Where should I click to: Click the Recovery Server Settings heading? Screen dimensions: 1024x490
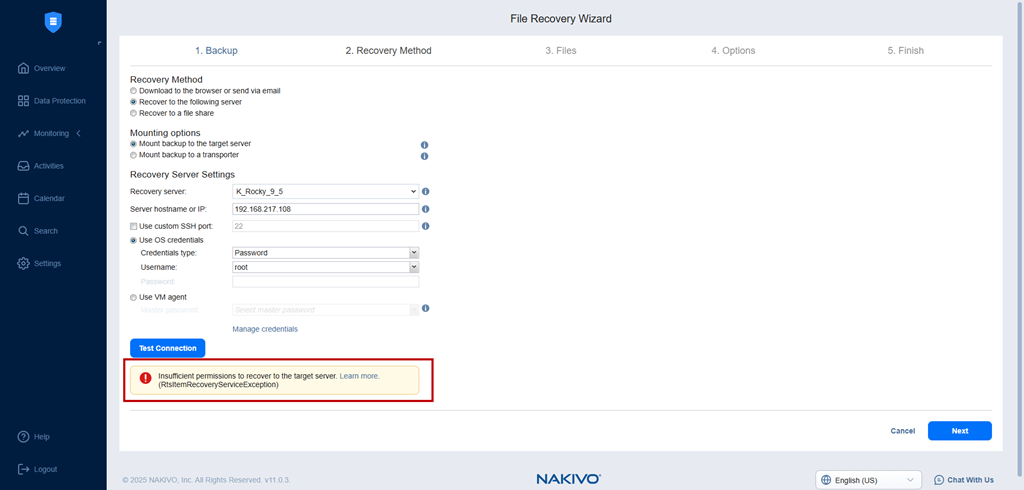pos(182,174)
